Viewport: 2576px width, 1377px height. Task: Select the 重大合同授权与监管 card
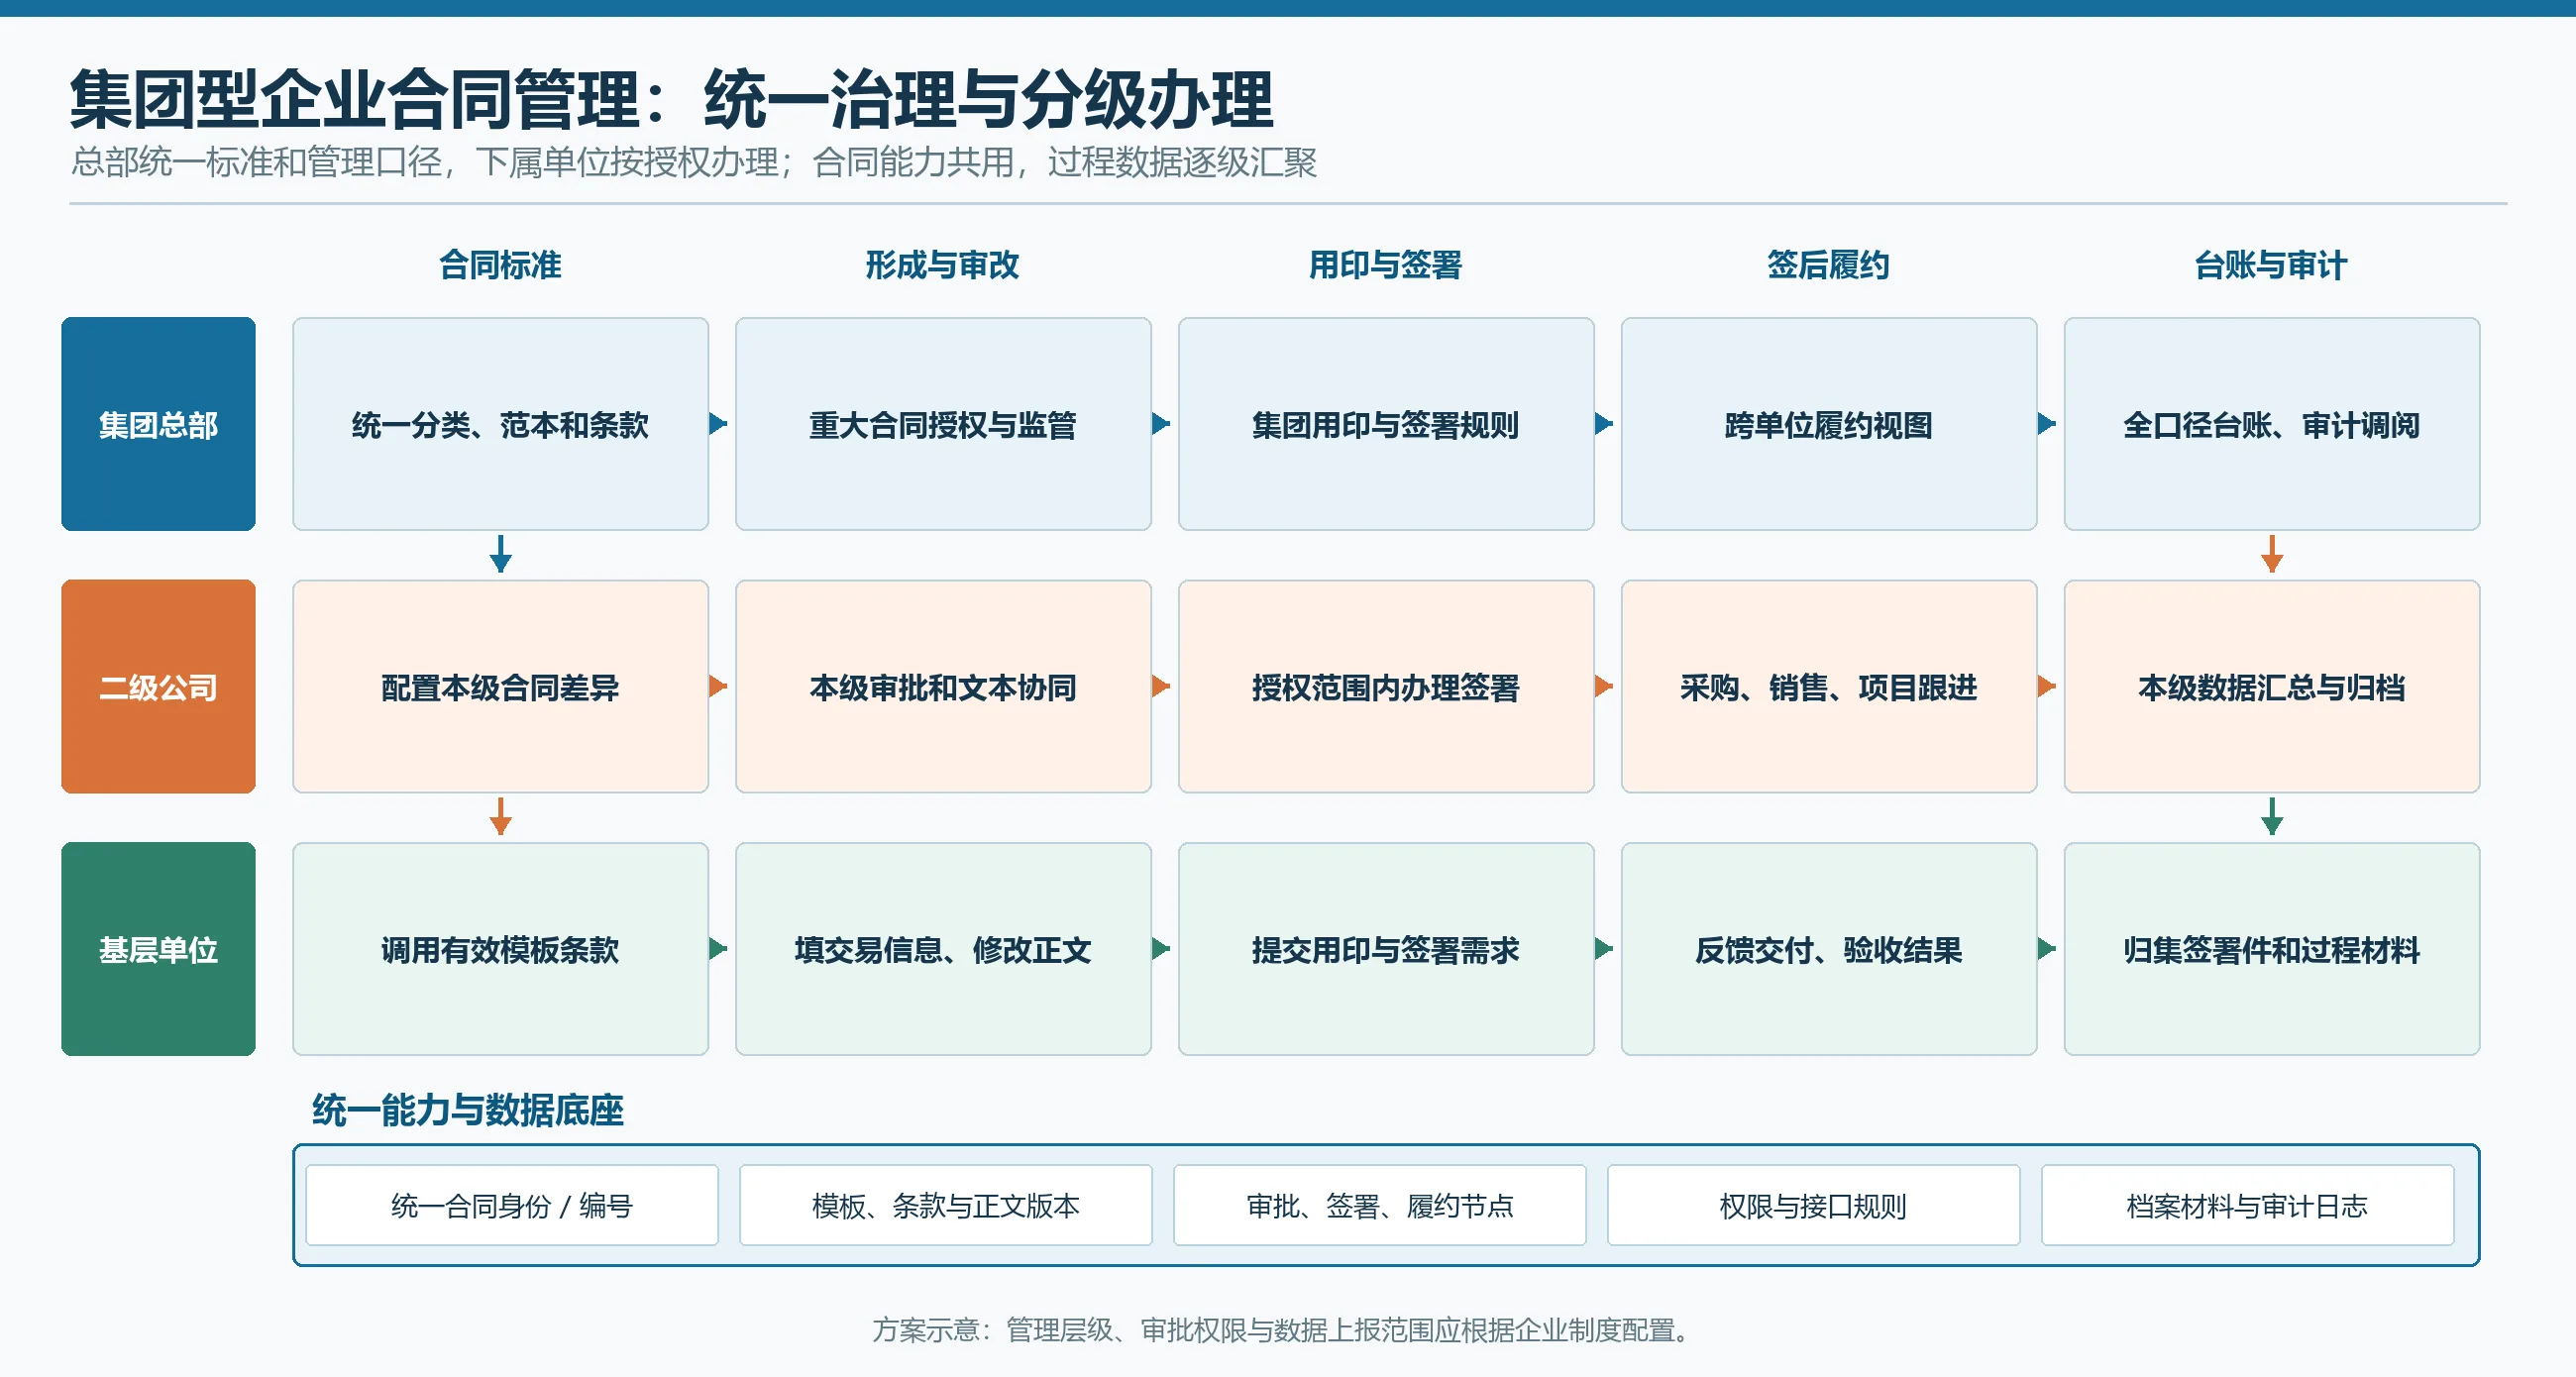point(943,424)
